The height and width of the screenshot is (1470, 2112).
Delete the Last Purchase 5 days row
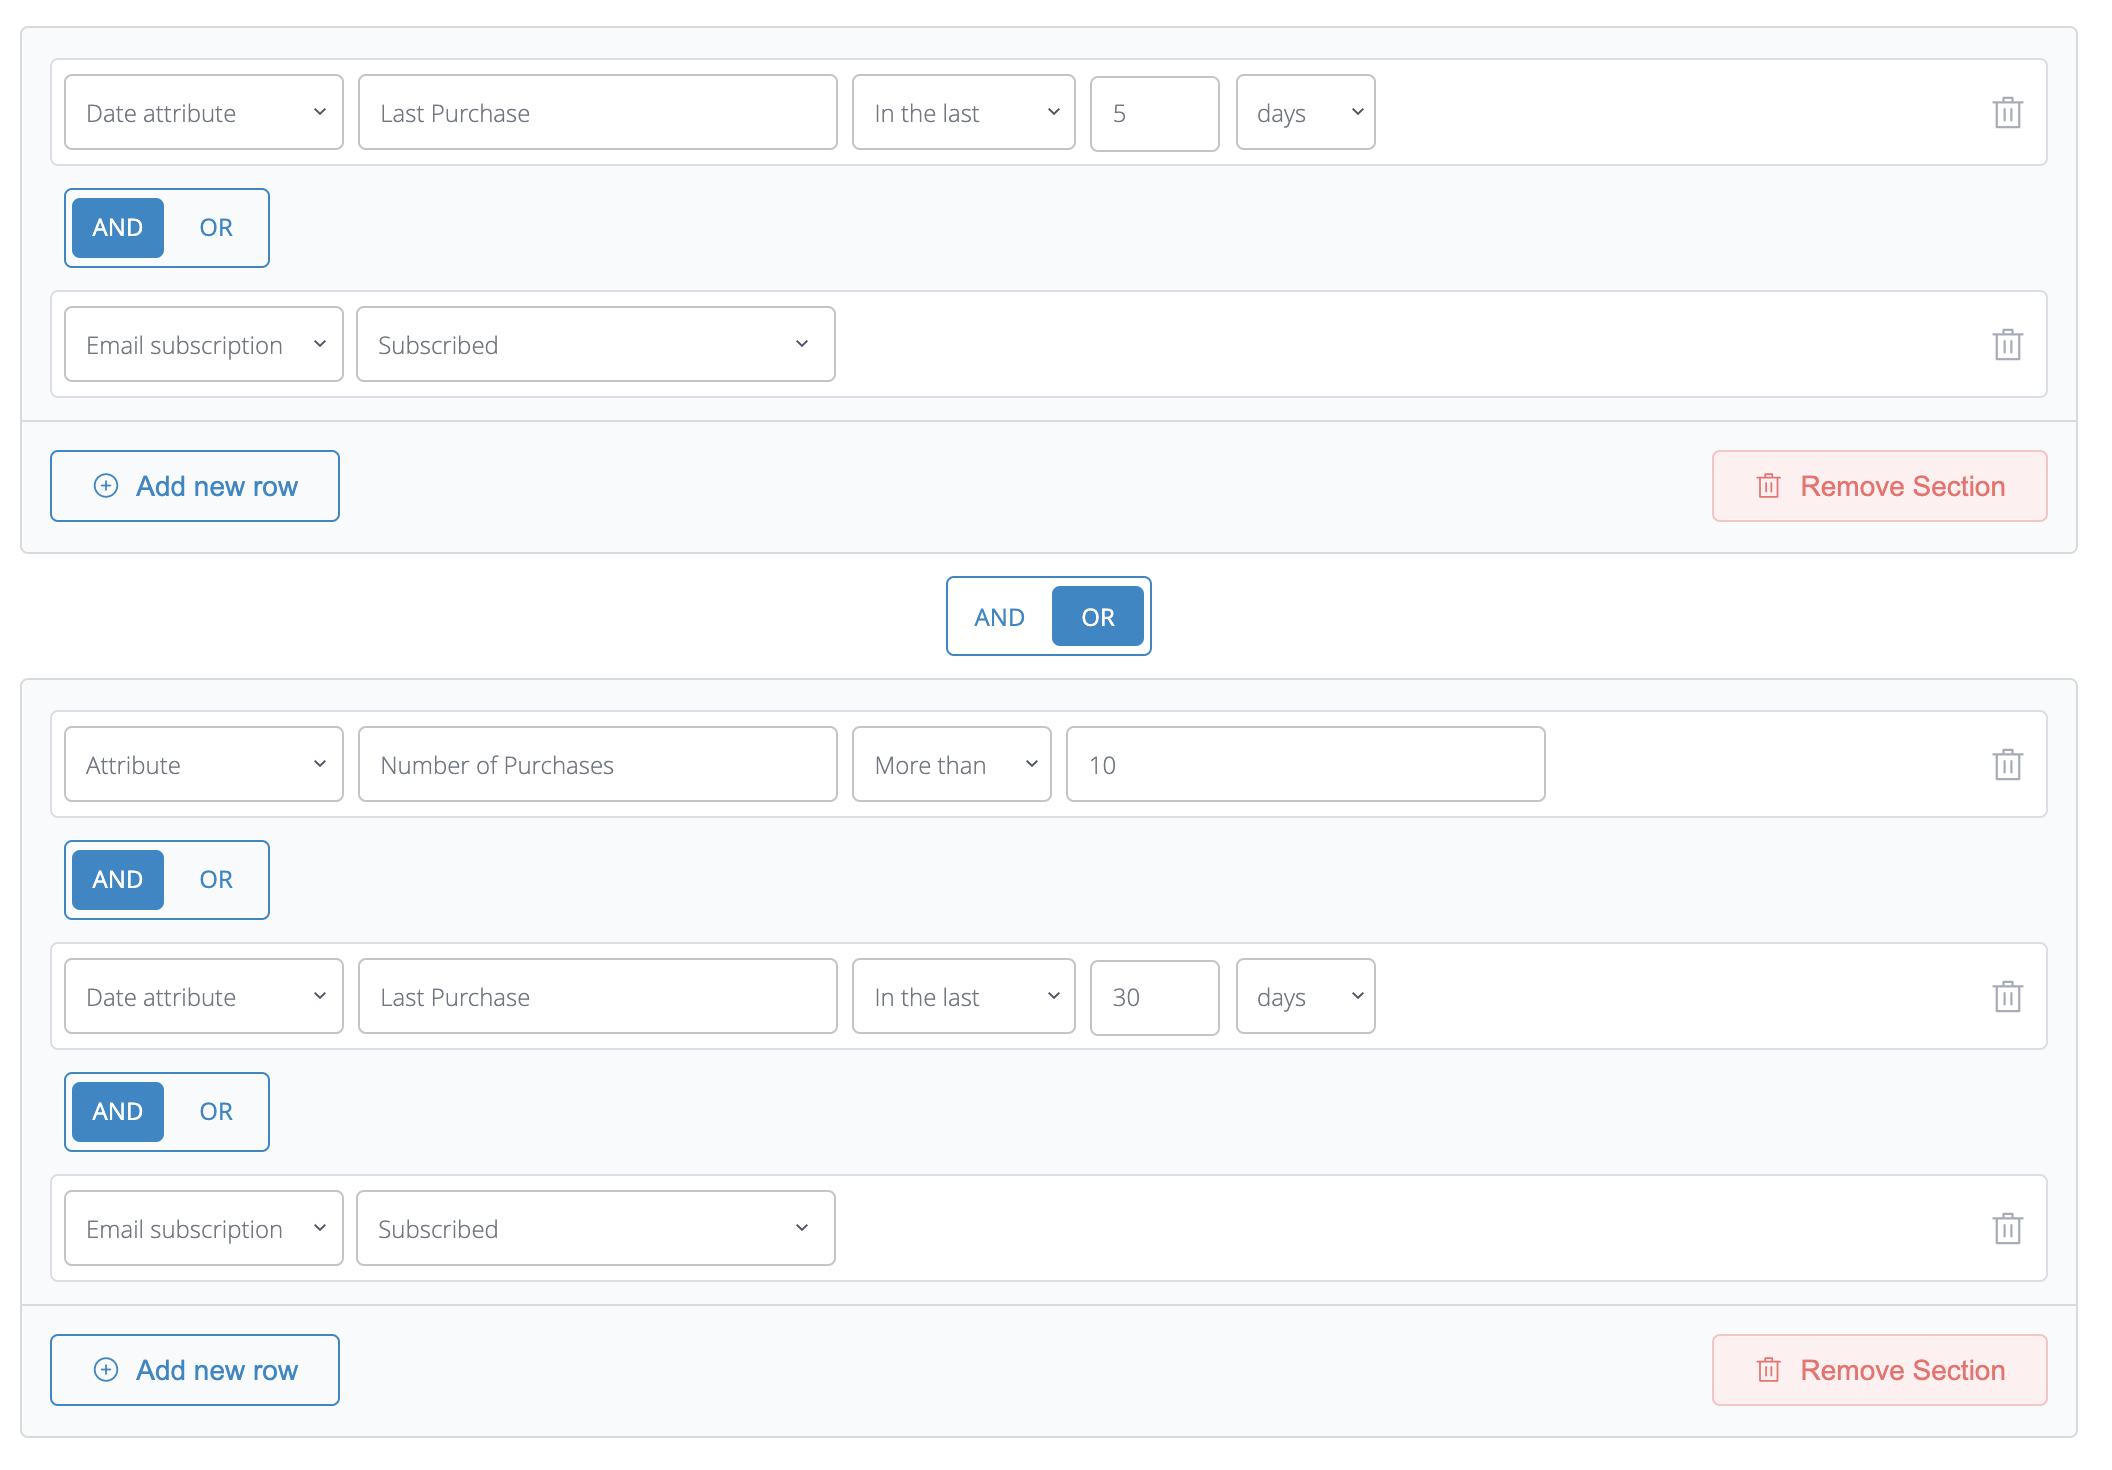pos(2007,113)
